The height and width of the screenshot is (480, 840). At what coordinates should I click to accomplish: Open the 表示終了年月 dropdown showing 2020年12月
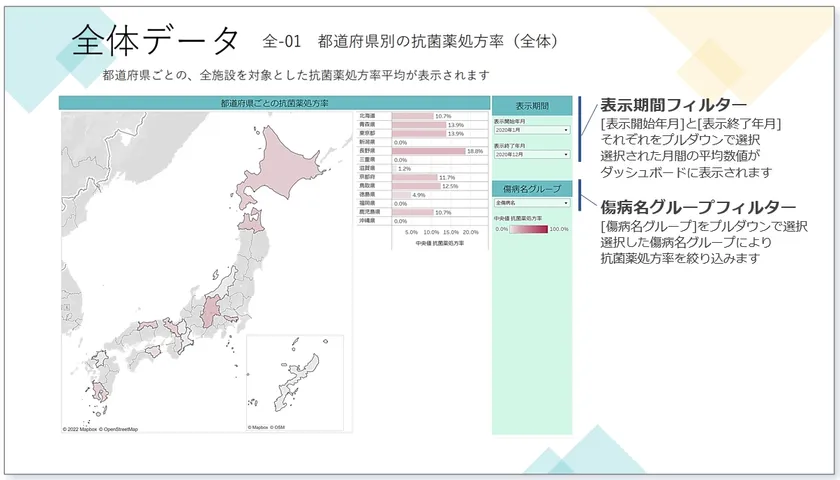(531, 154)
